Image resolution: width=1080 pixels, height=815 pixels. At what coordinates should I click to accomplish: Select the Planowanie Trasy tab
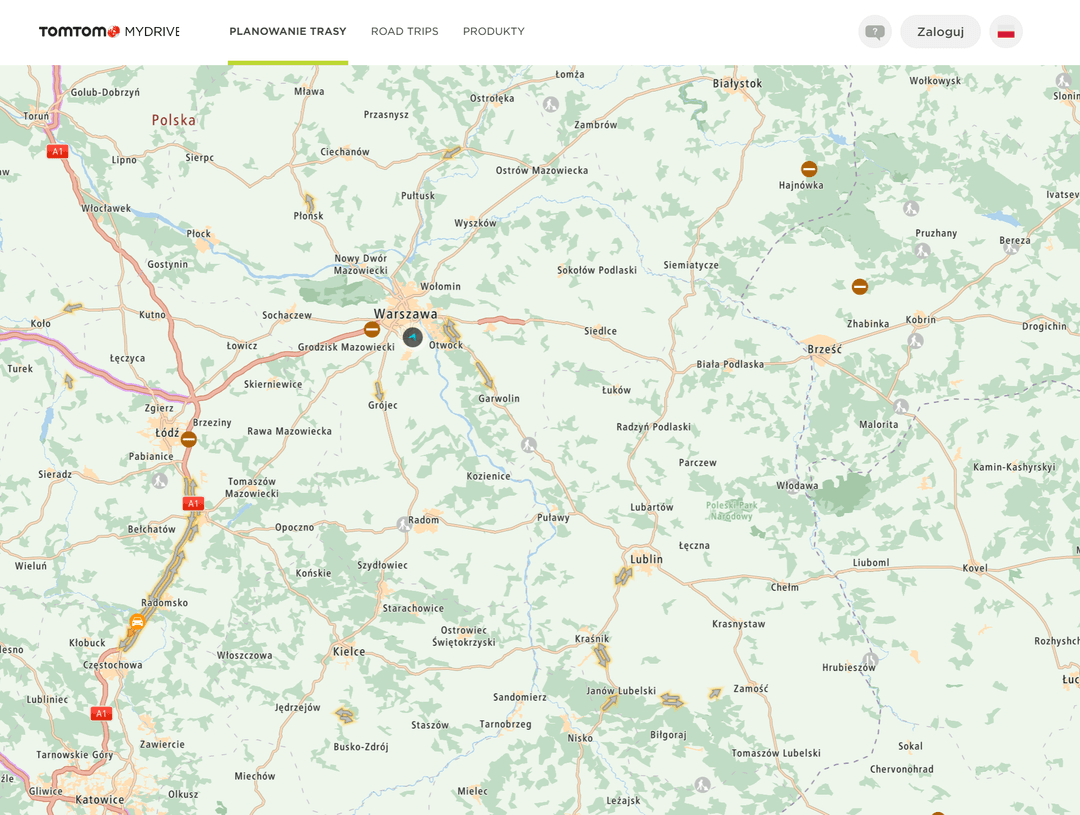288,31
